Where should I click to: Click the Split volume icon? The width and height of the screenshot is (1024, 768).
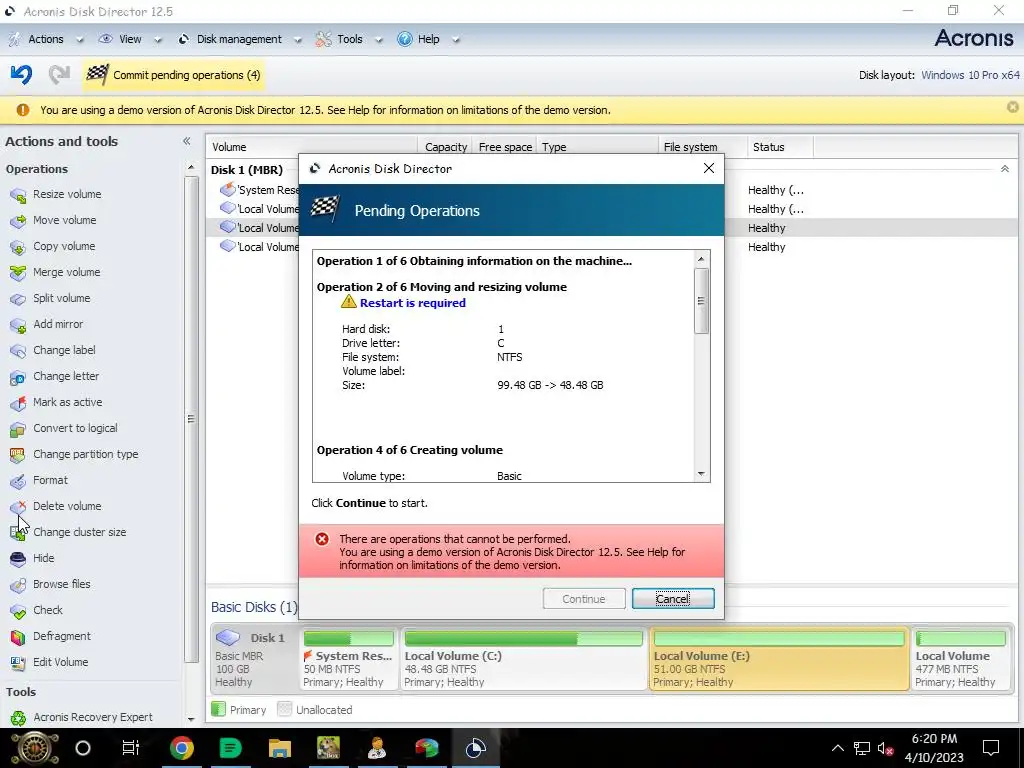[x=18, y=299]
